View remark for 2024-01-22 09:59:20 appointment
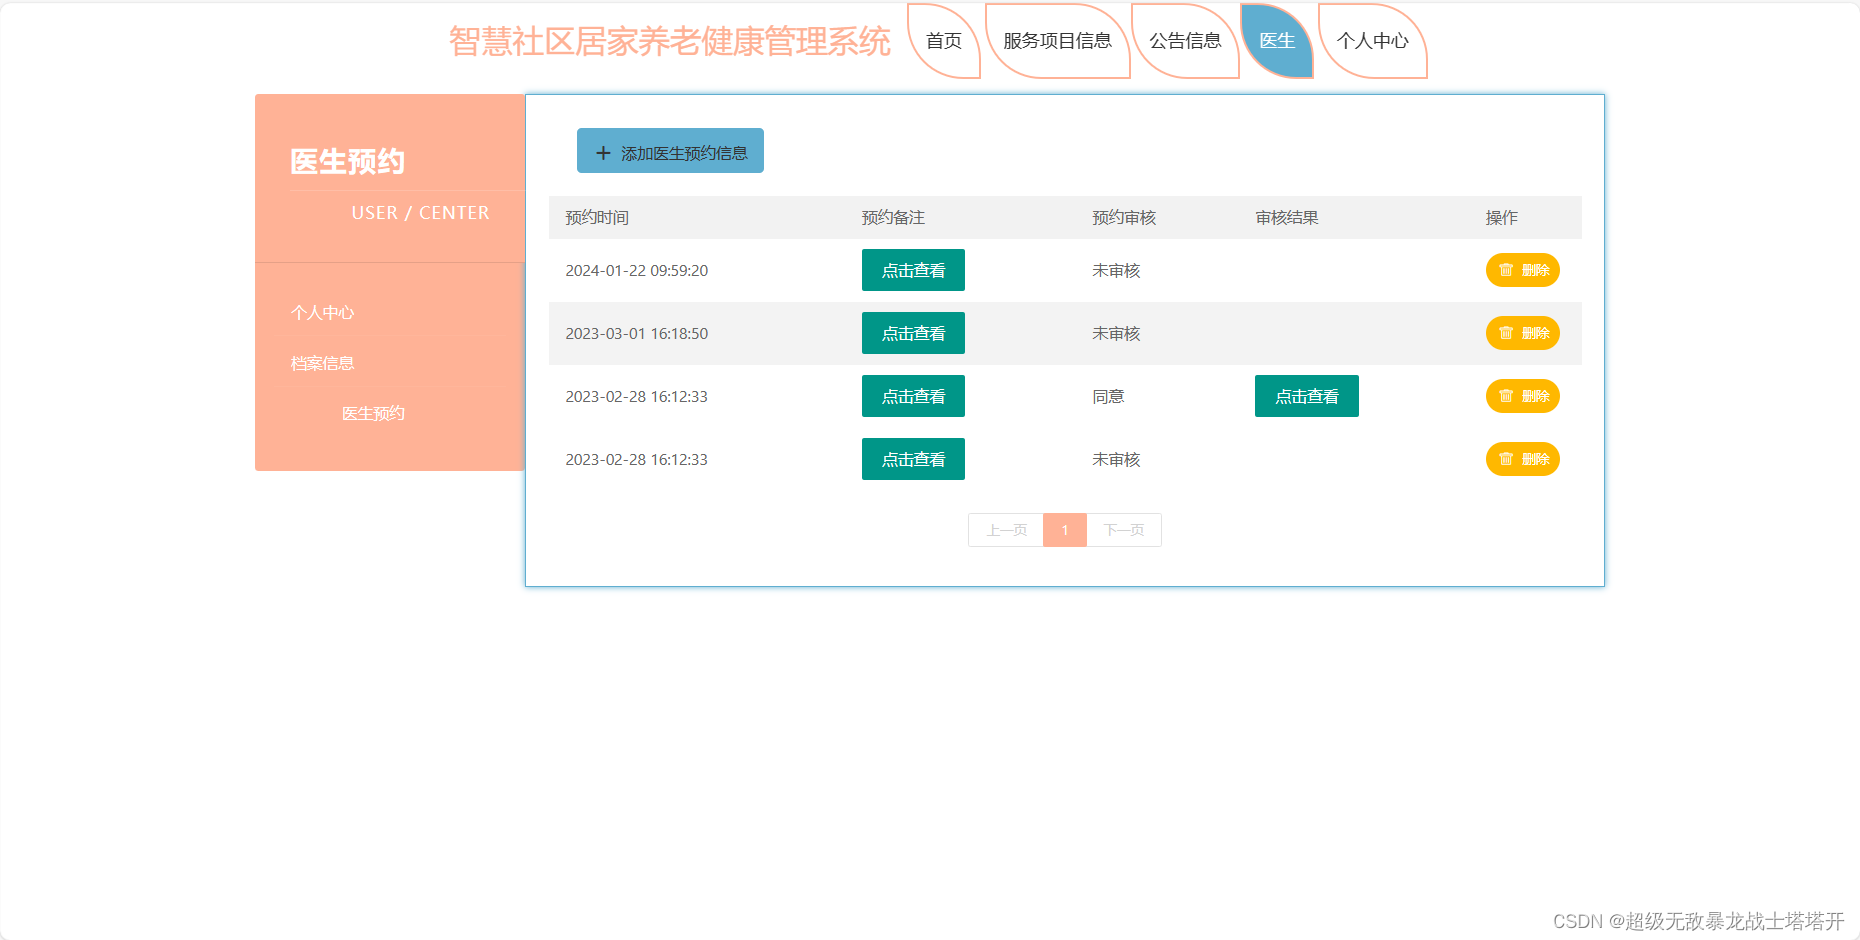This screenshot has width=1860, height=940. coord(913,270)
